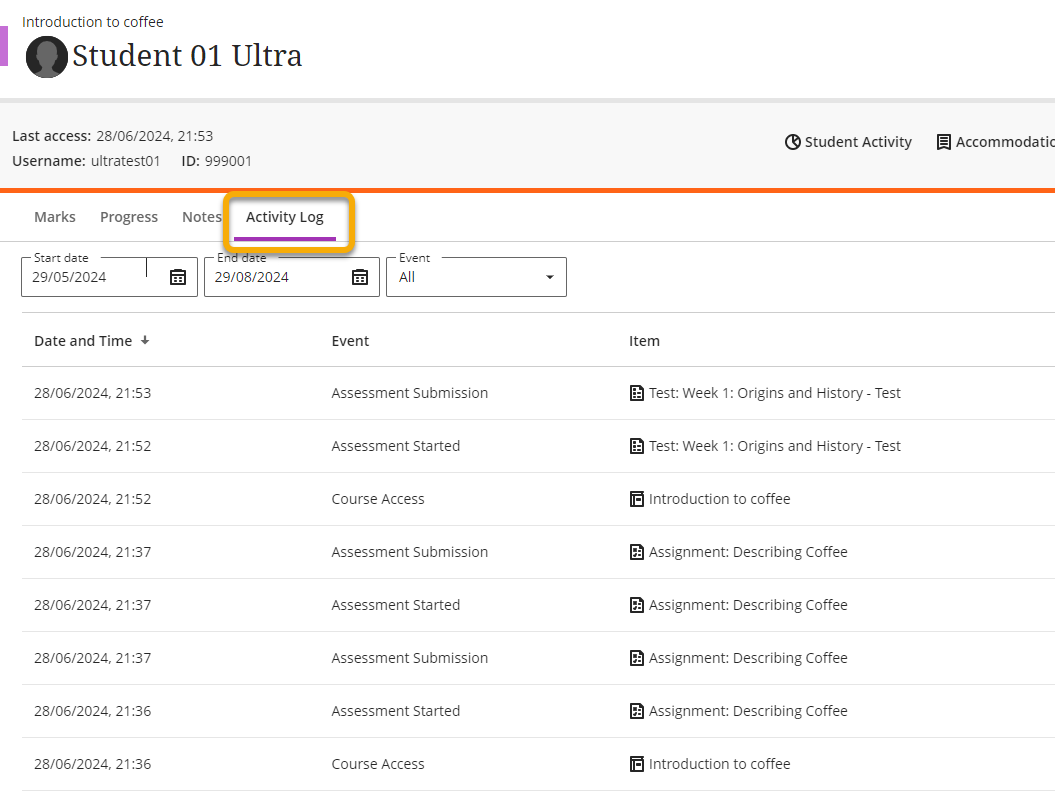1055x791 pixels.
Task: Open the End date calendar picker
Action: tap(360, 277)
